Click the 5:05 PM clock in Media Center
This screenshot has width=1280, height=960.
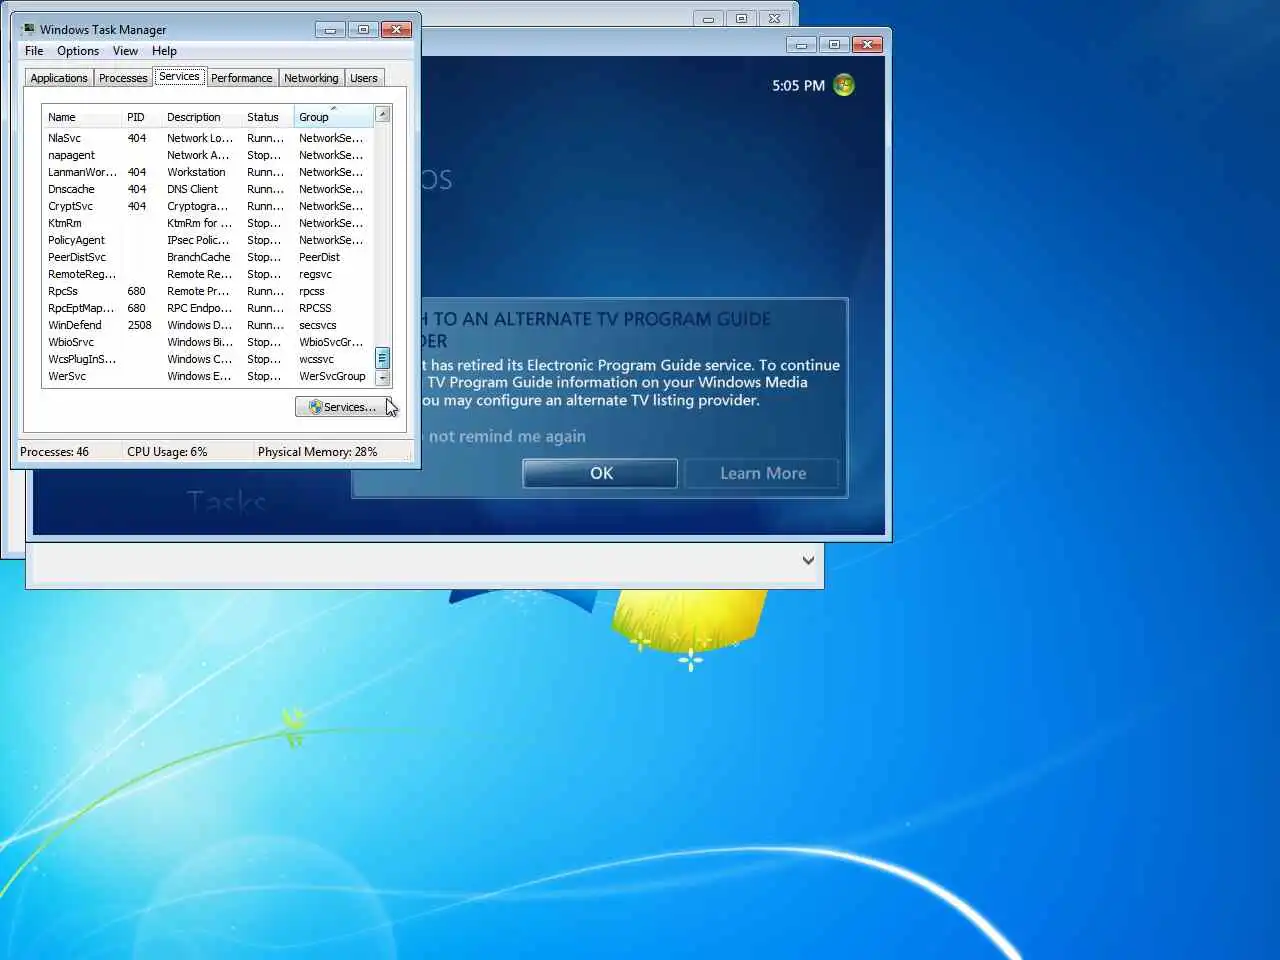798,86
